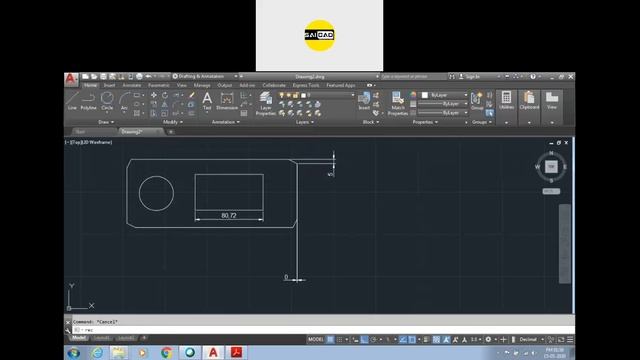Screen dimensions: 640x360
Task: Open the customization menu in status bar
Action: (570, 339)
